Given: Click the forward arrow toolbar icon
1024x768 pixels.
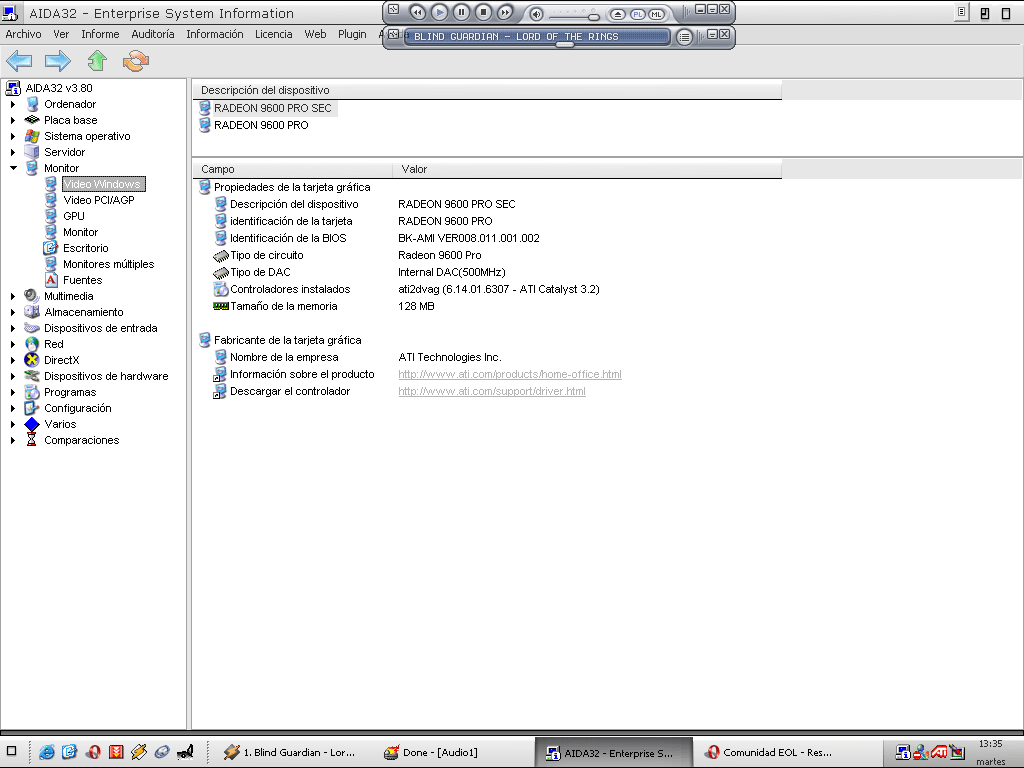Looking at the screenshot, I should pyautogui.click(x=57, y=61).
